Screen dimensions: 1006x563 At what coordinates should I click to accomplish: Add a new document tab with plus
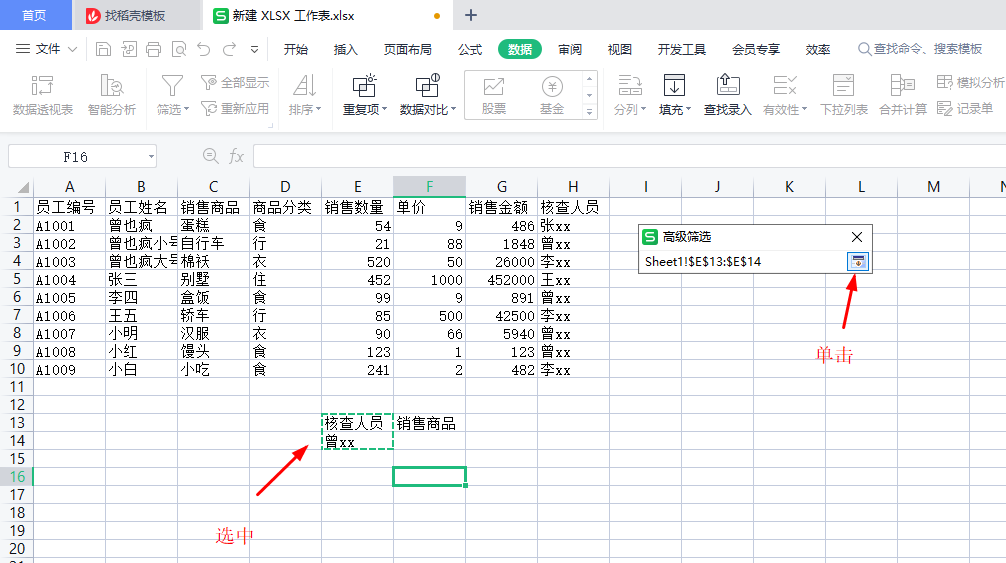tap(471, 15)
